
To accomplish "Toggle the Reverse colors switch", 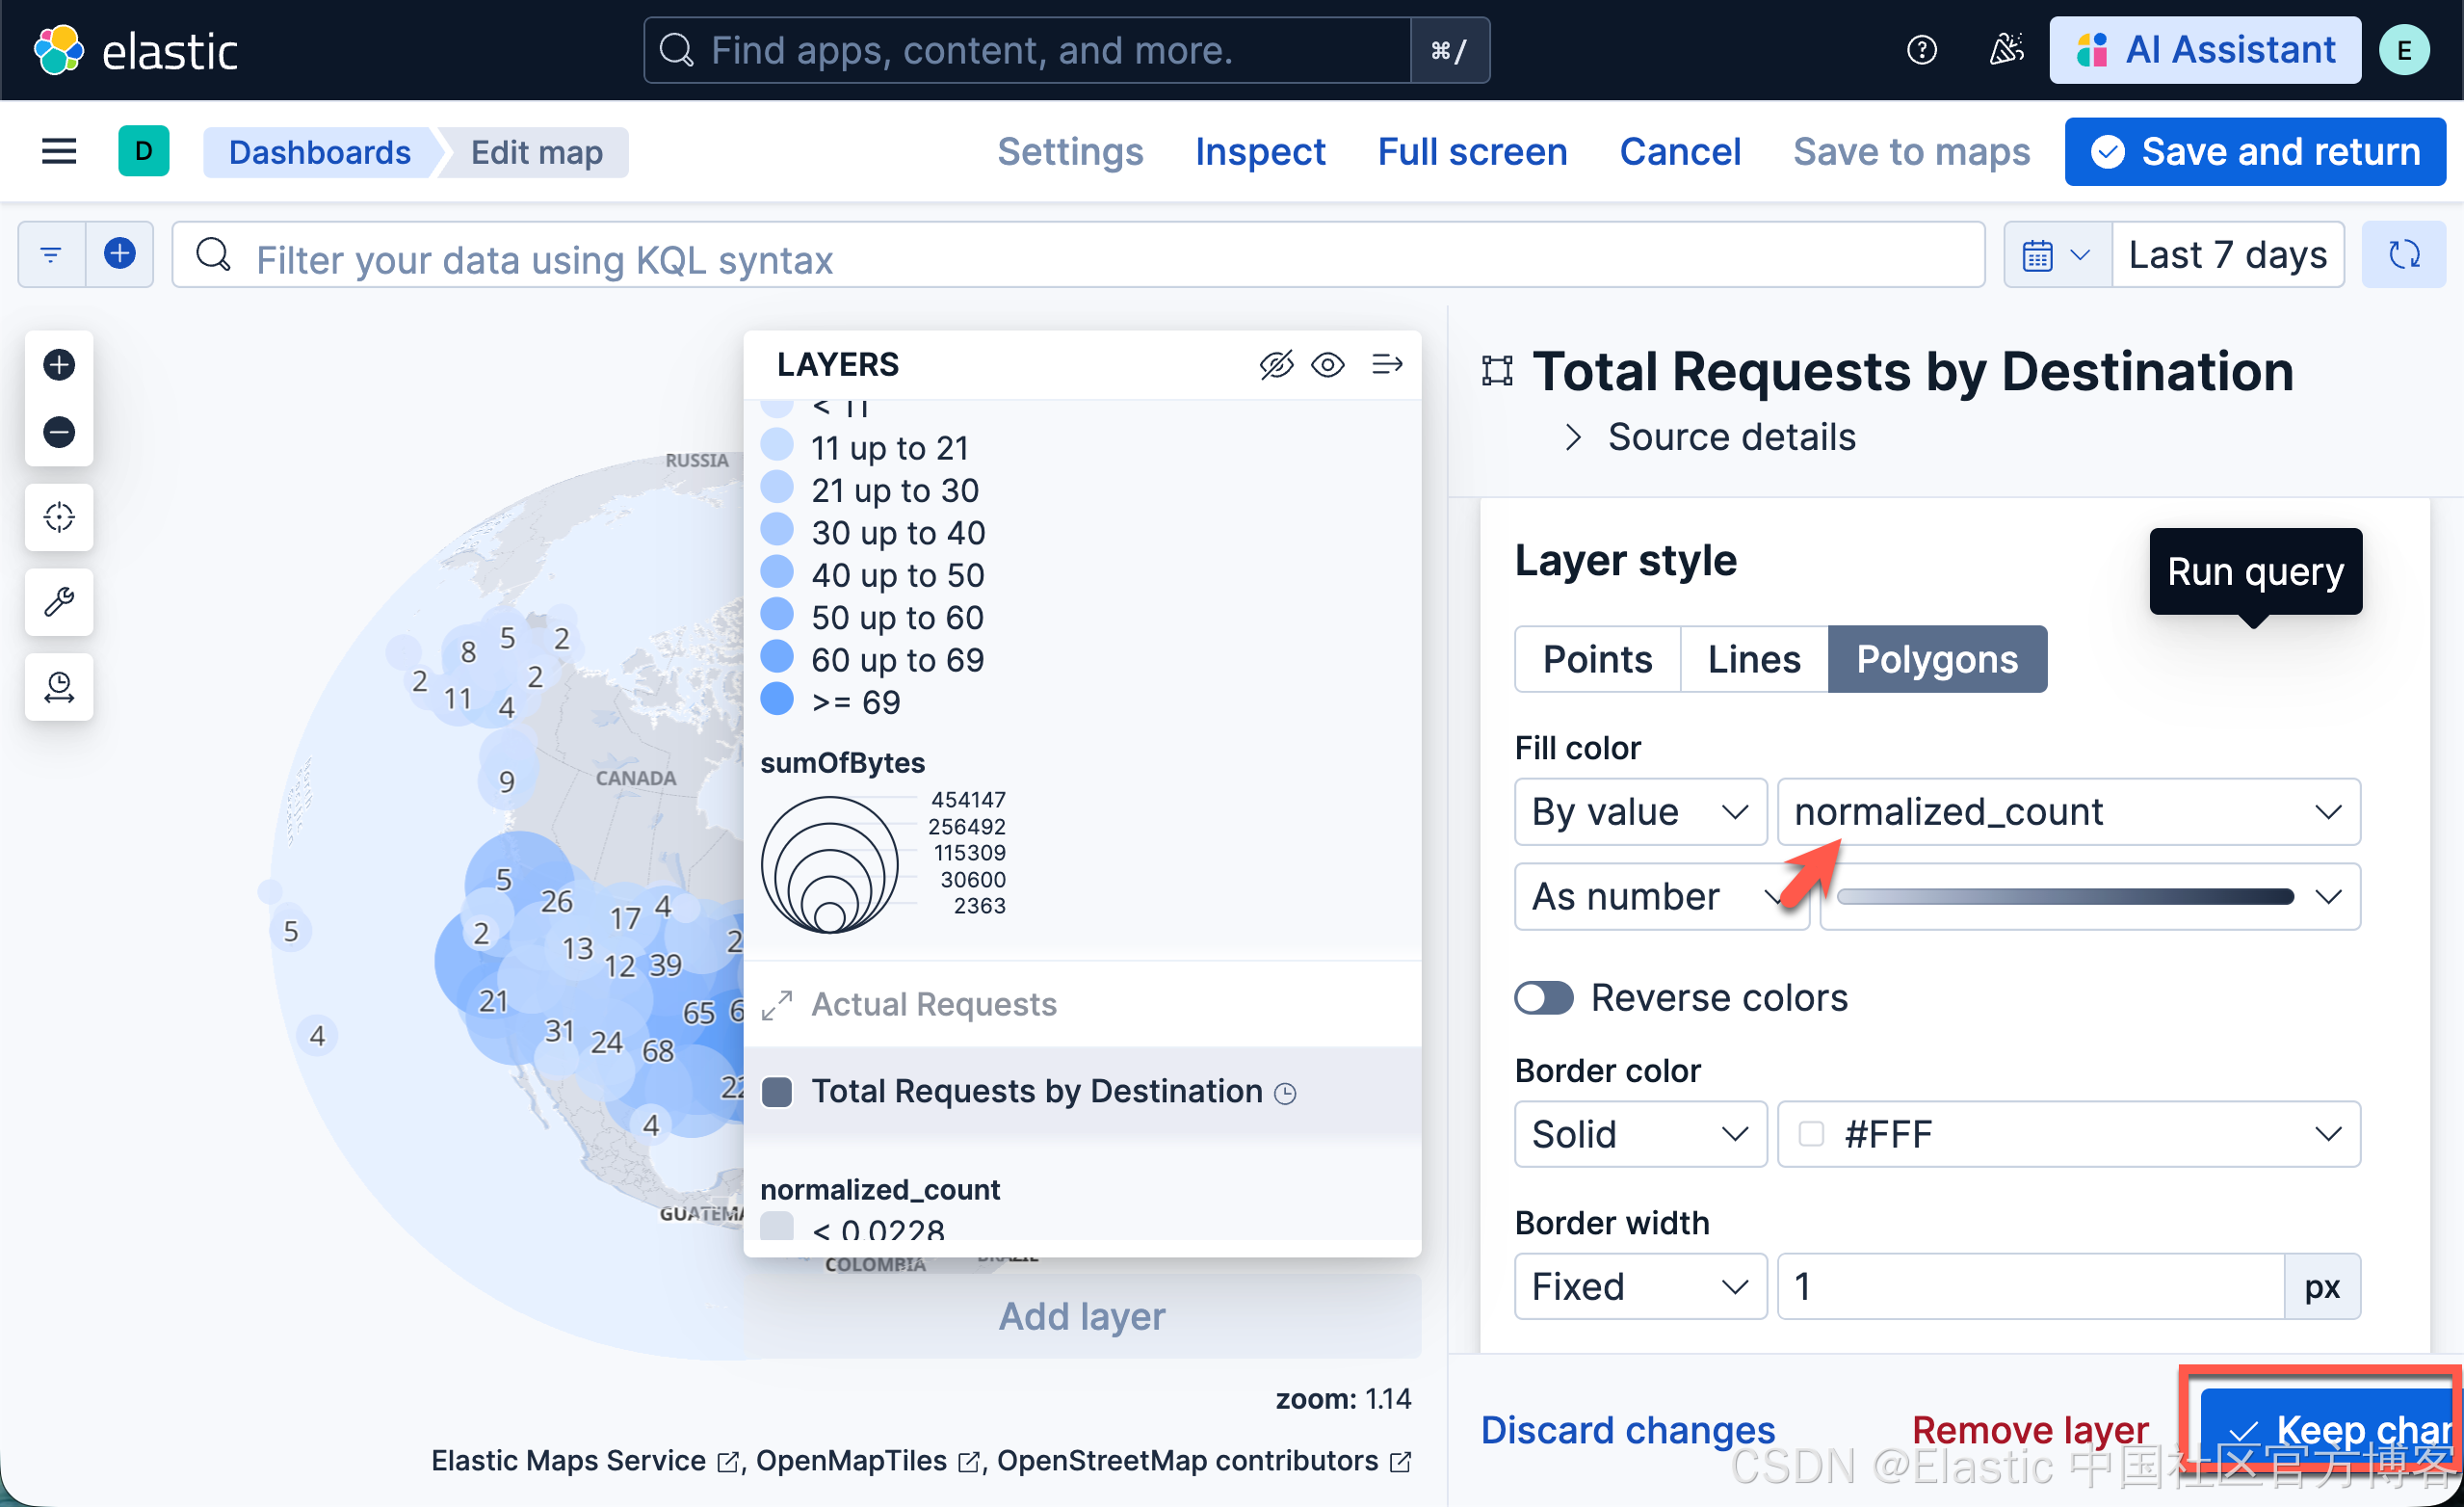I will (1543, 998).
